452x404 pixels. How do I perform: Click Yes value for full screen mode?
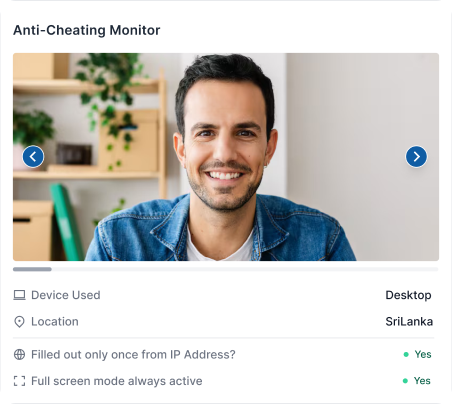(x=422, y=381)
